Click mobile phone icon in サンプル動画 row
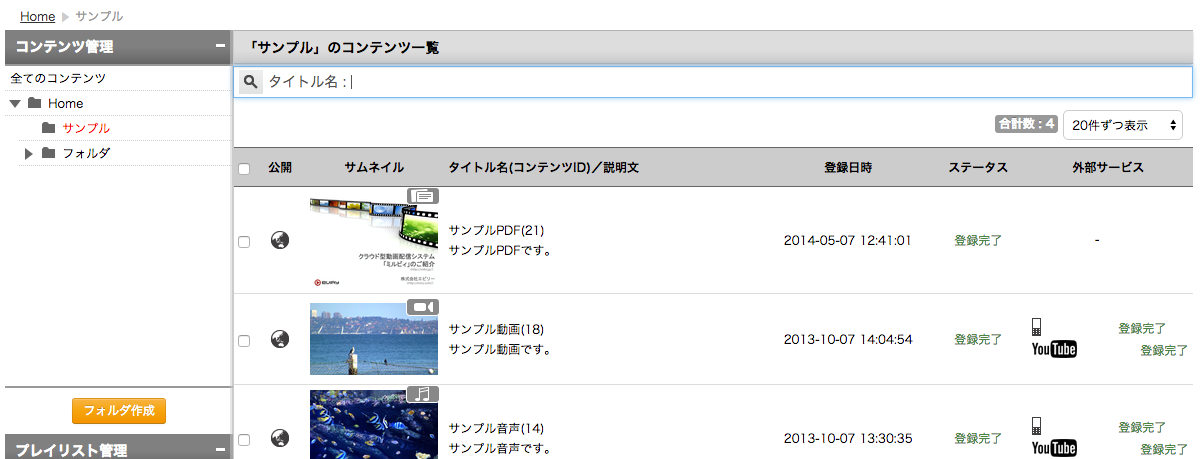The image size is (1200, 459). 1037,326
